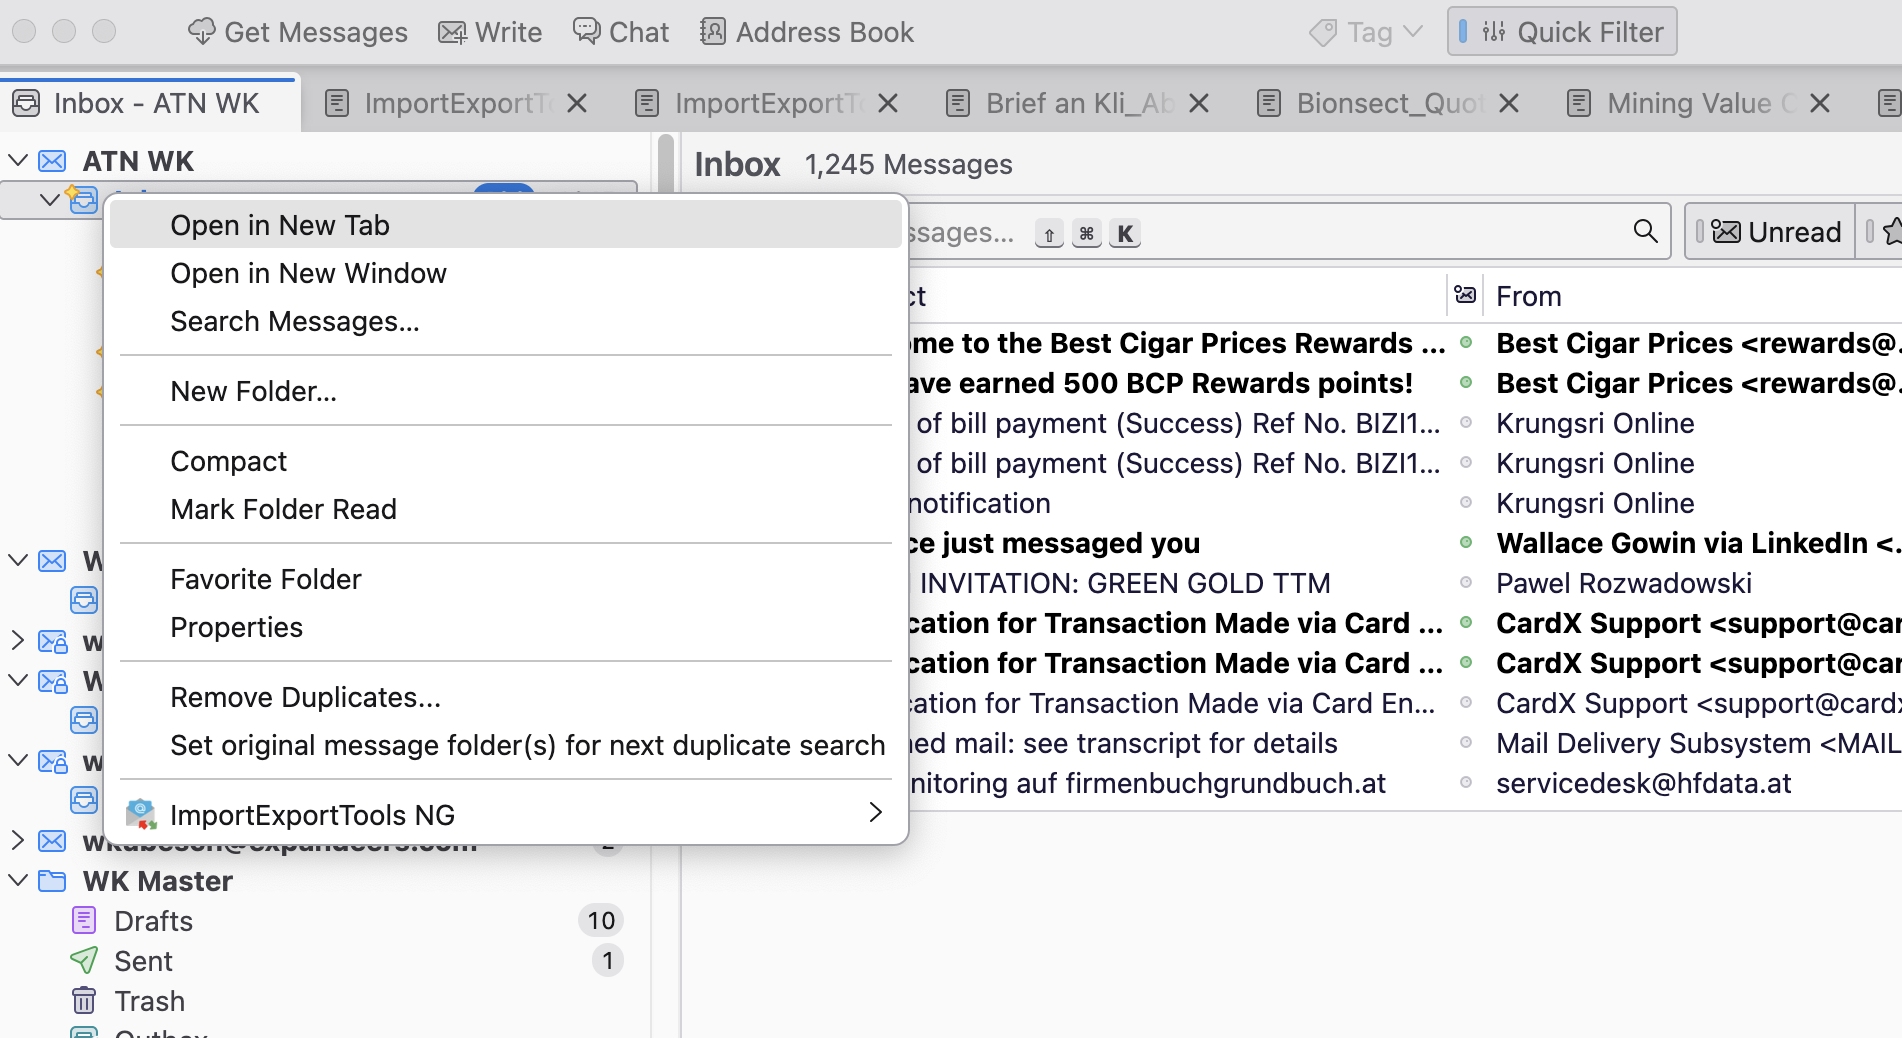The height and width of the screenshot is (1038, 1902).
Task: Choose Open in New Tab
Action: point(280,225)
